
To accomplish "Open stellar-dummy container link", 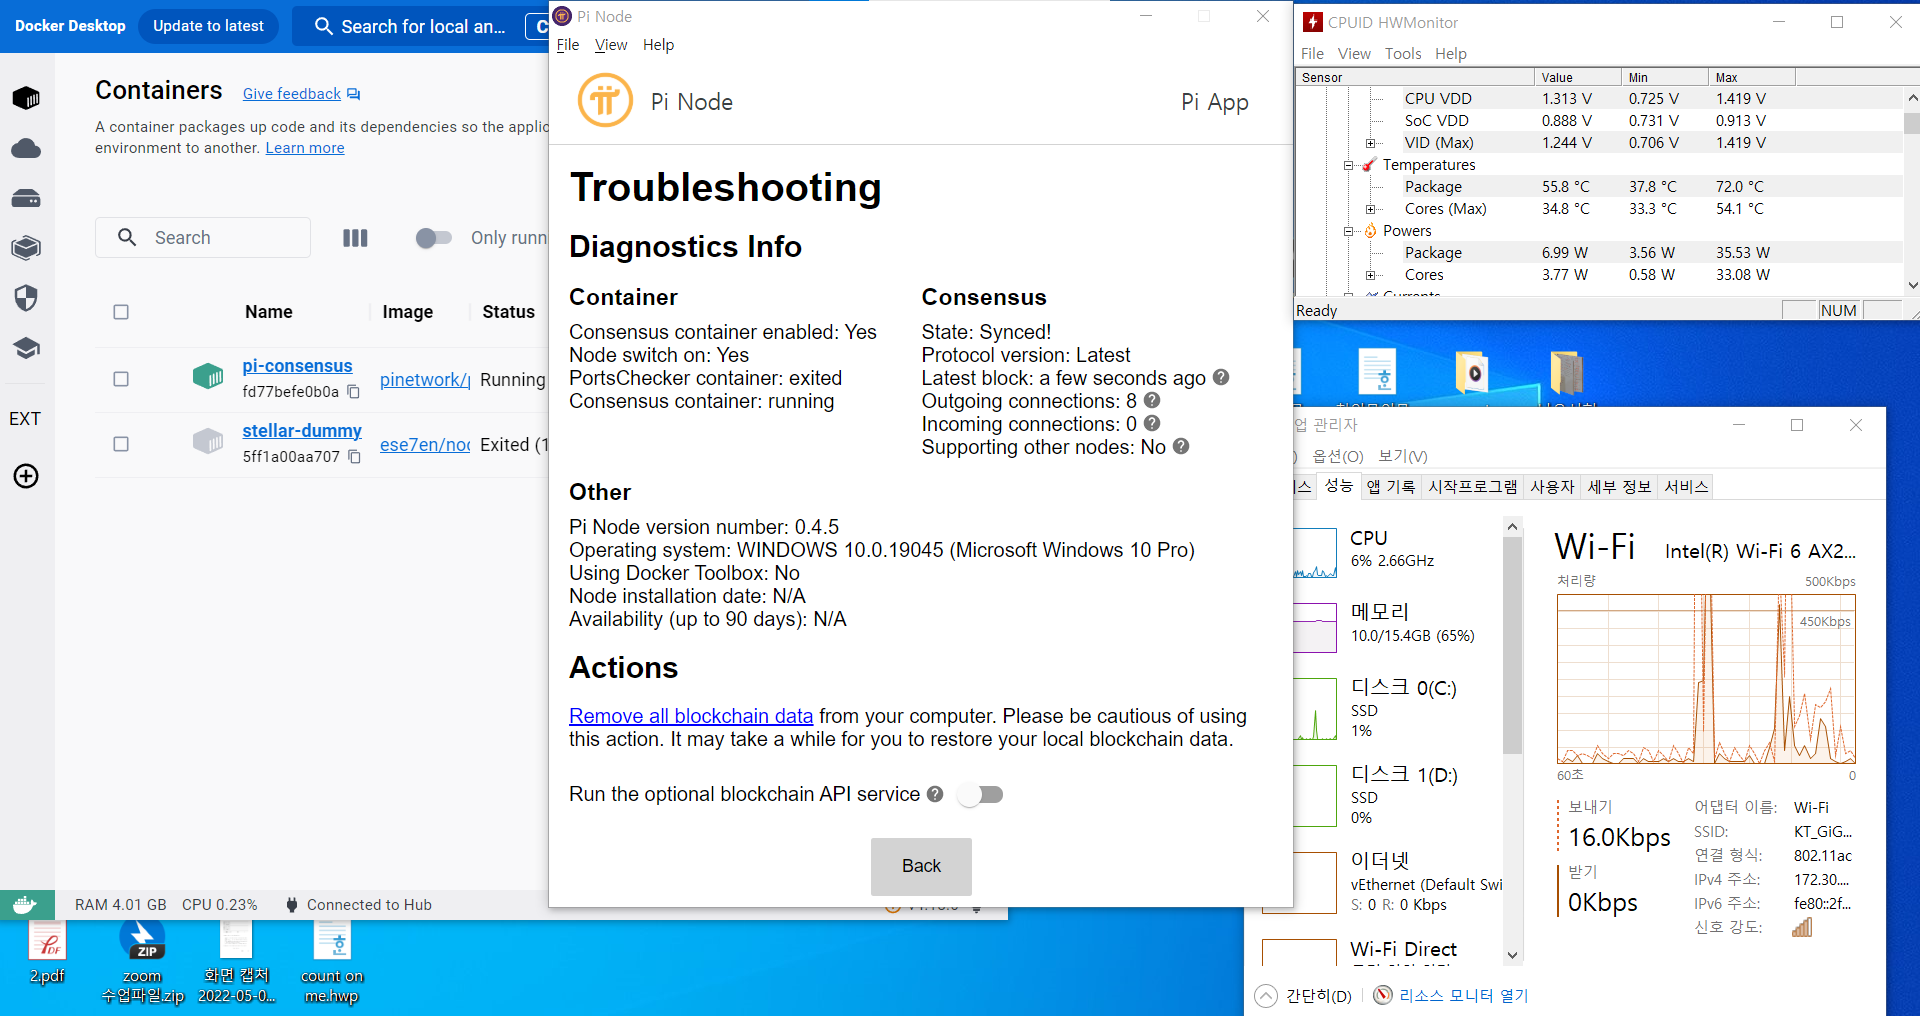I will coord(302,431).
